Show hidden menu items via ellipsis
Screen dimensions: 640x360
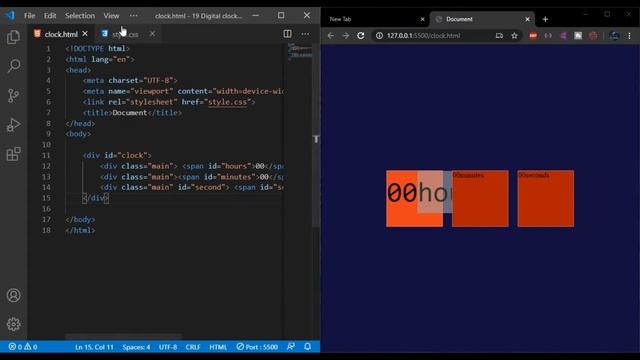(133, 16)
